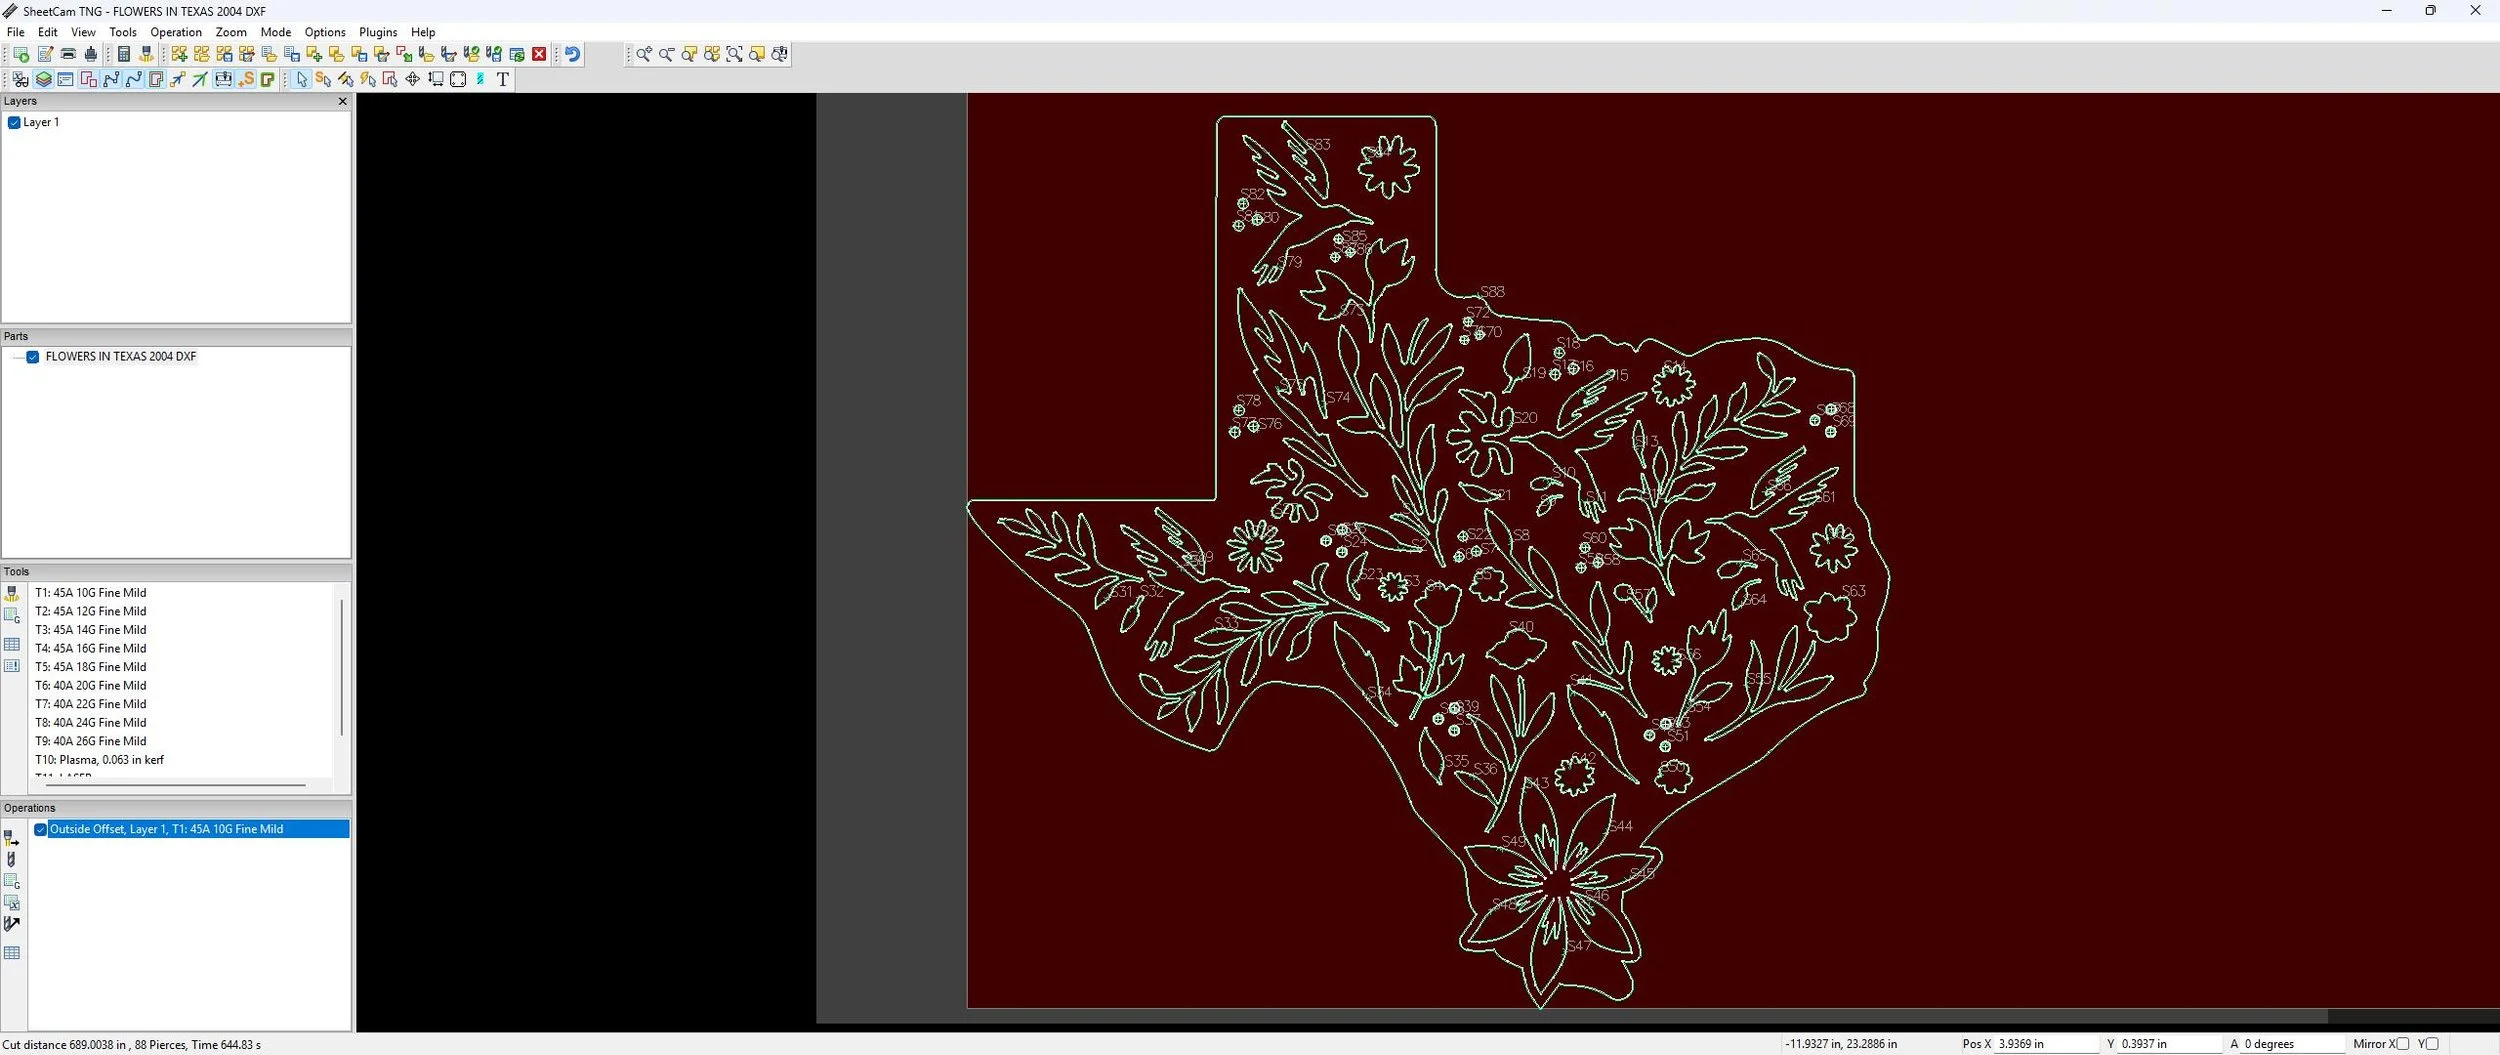This screenshot has width=2500, height=1055.
Task: Select the 'S' with pointer start-point tool
Action: pos(323,79)
